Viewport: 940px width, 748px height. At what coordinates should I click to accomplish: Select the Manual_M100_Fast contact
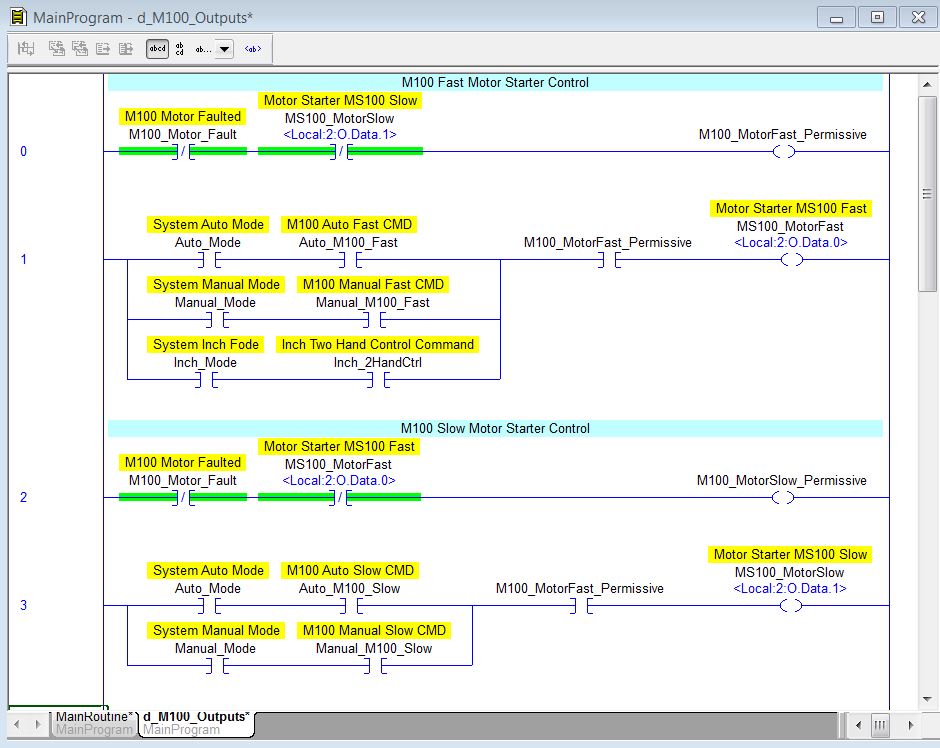373,319
